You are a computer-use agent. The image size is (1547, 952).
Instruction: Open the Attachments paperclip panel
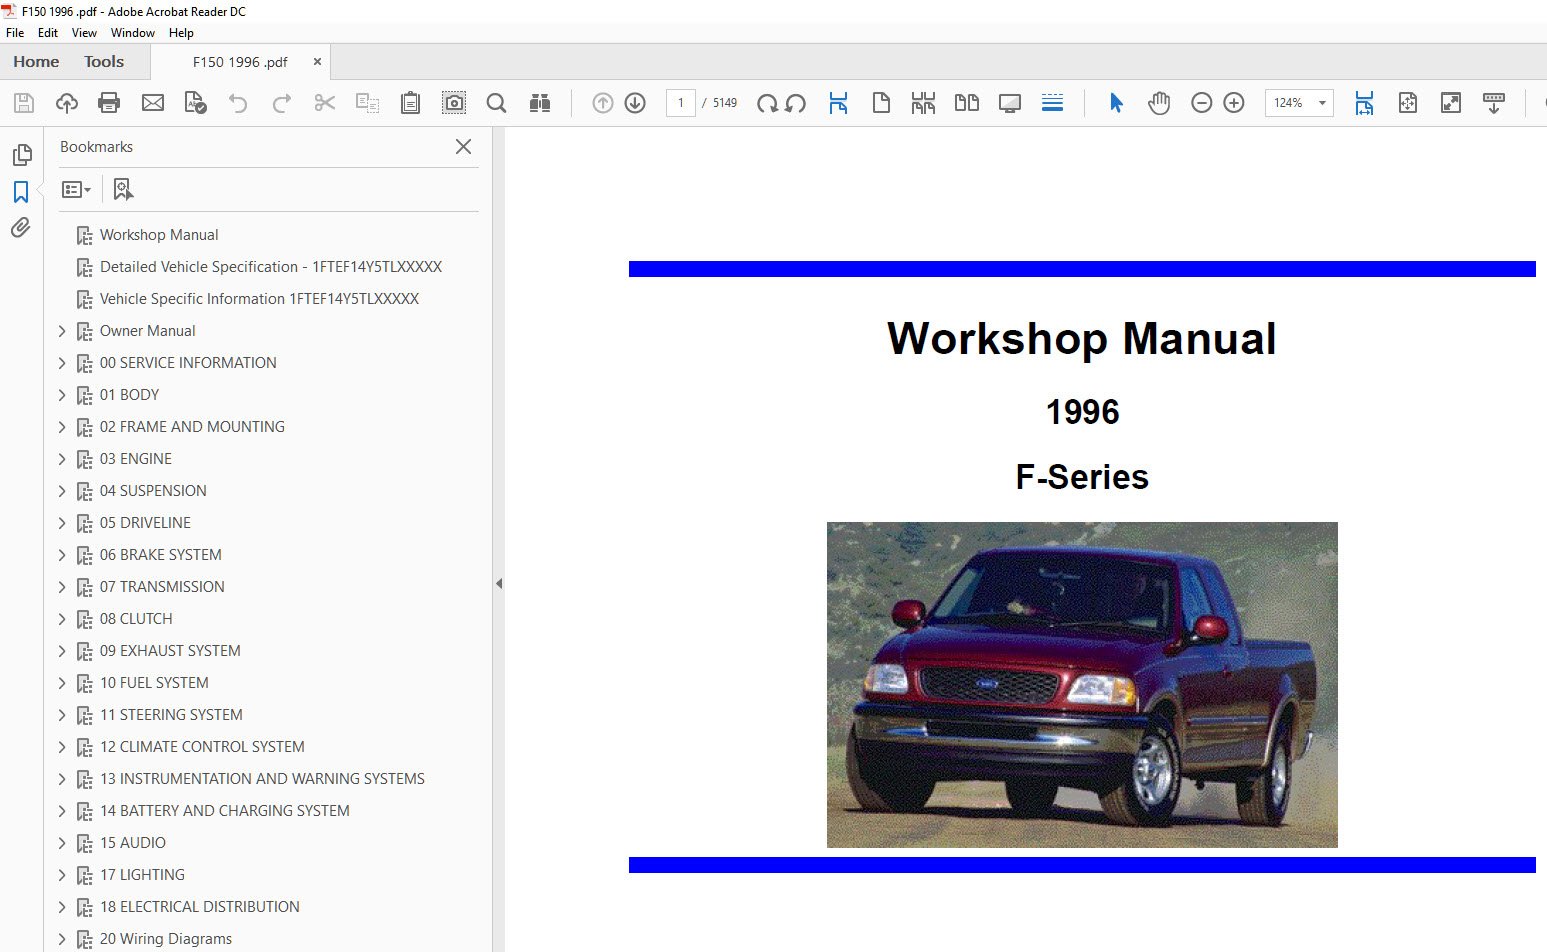point(21,228)
